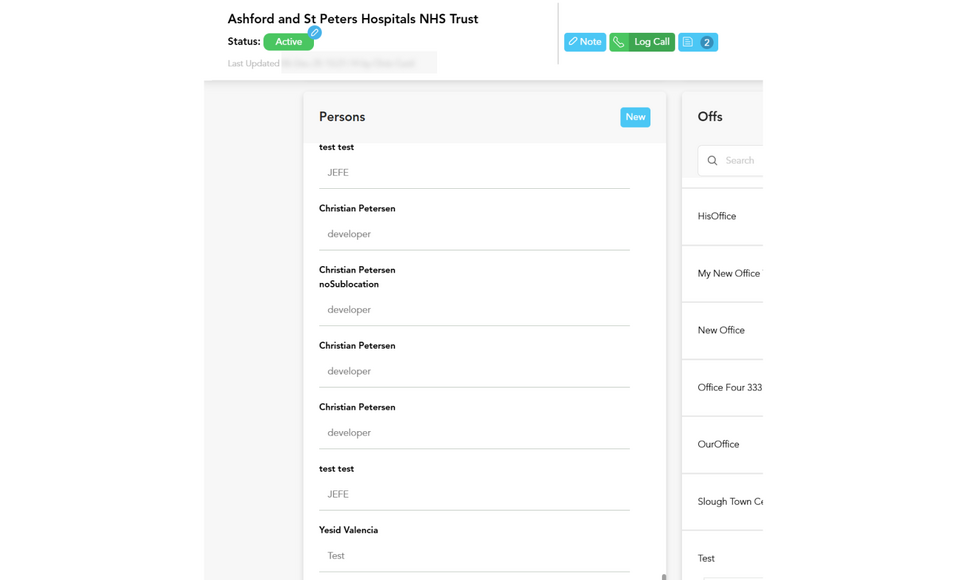This screenshot has width=967, height=580.
Task: Select My New Office entry
Action: [x=722, y=273]
